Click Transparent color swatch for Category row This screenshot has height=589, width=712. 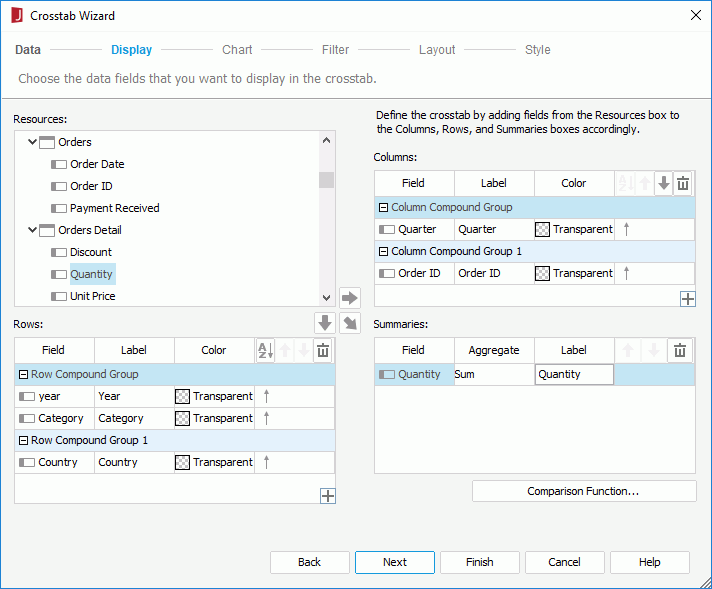click(182, 418)
